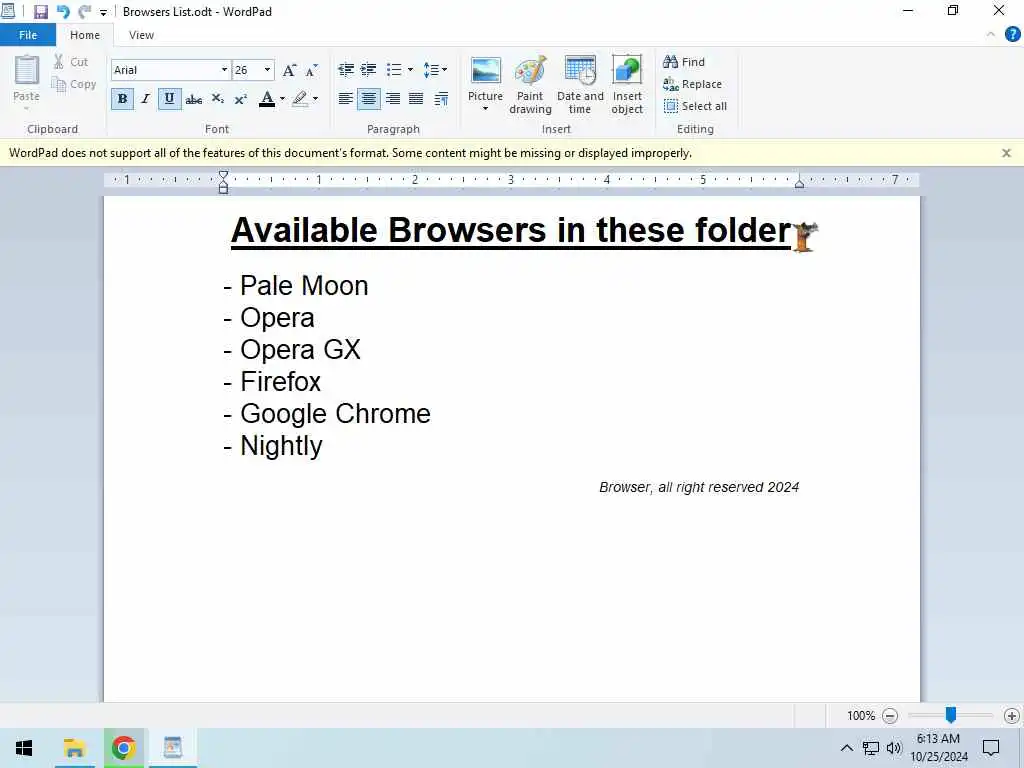Viewport: 1024px width, 768px height.
Task: Insert a Paint drawing
Action: tap(530, 85)
